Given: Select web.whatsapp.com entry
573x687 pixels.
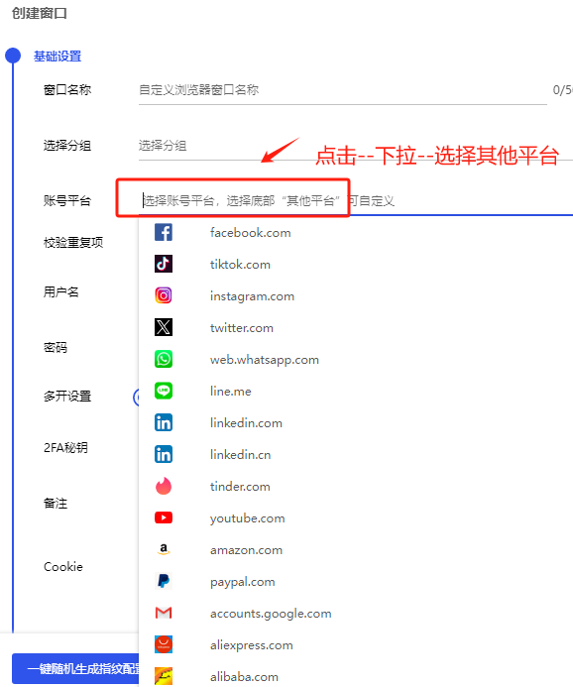Looking at the screenshot, I should [264, 360].
